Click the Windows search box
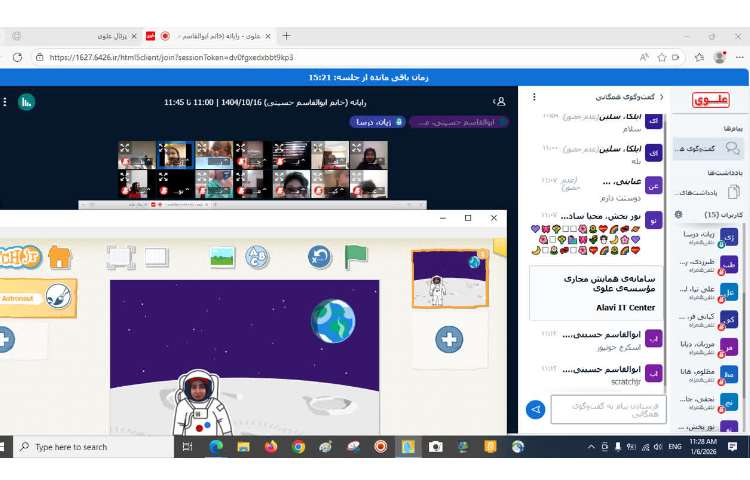This screenshot has width=750, height=480. pyautogui.click(x=94, y=447)
